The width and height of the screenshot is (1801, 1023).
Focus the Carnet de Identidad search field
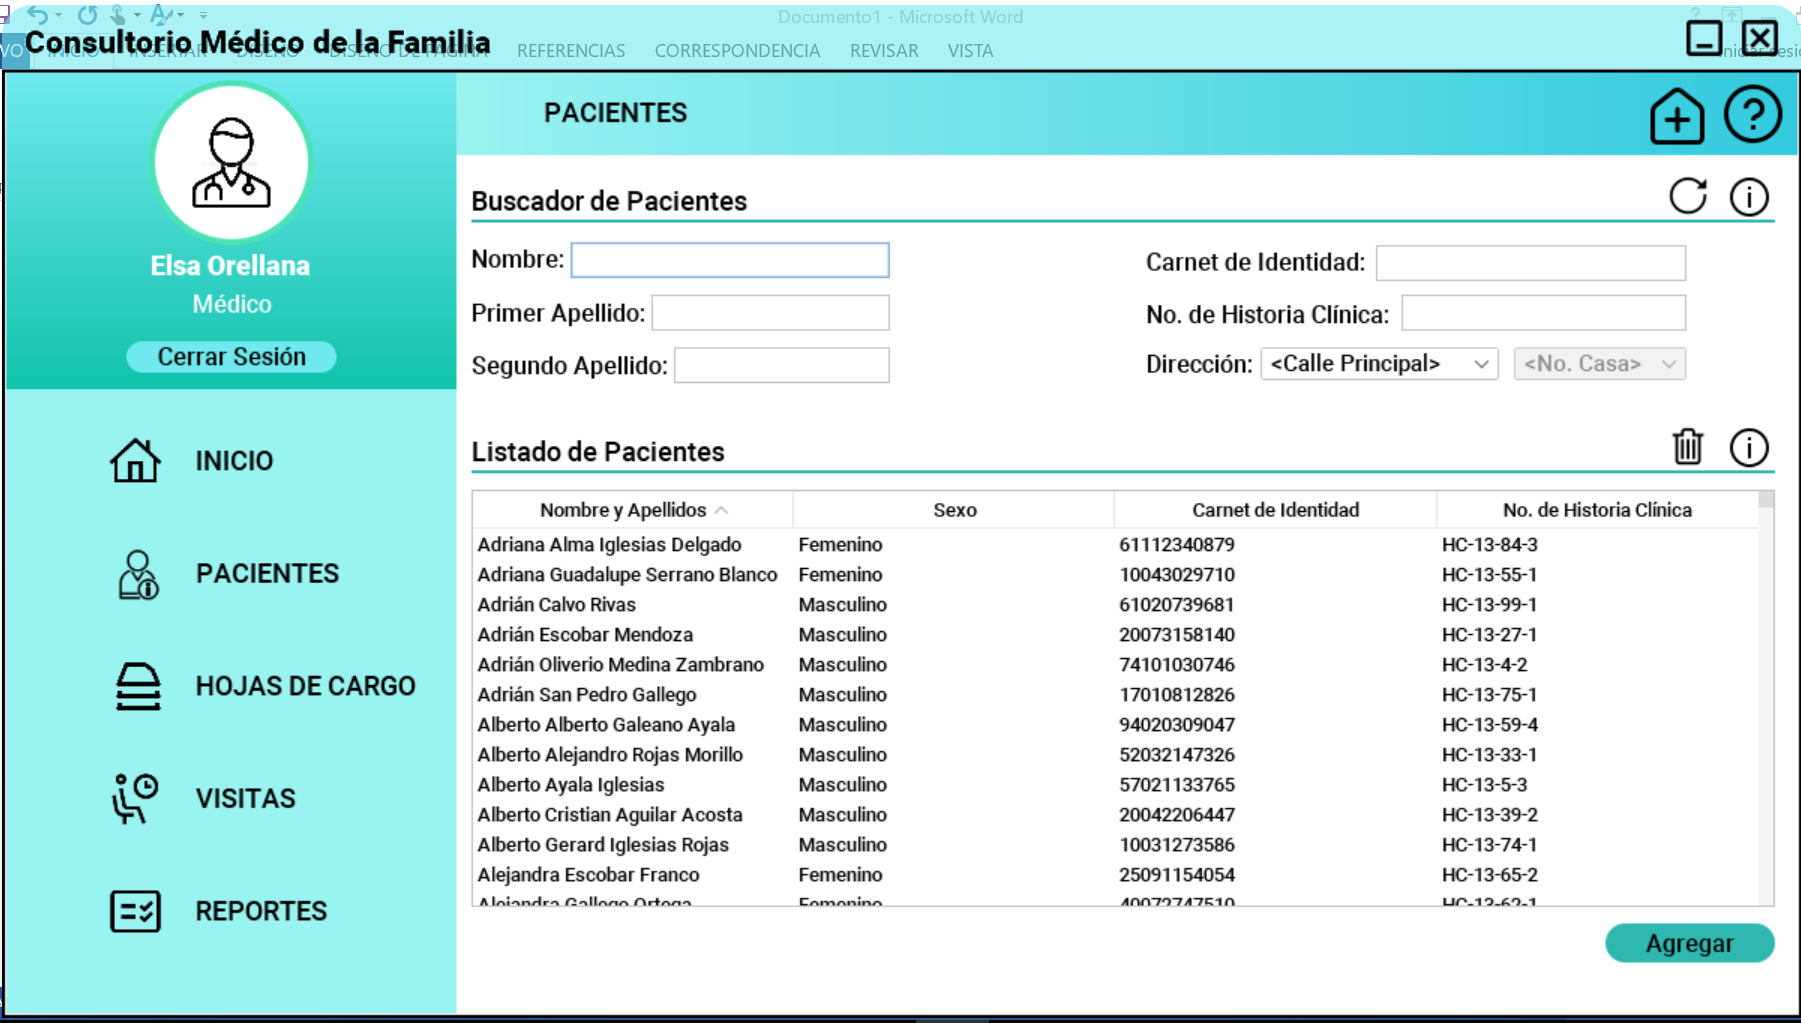coord(1530,263)
